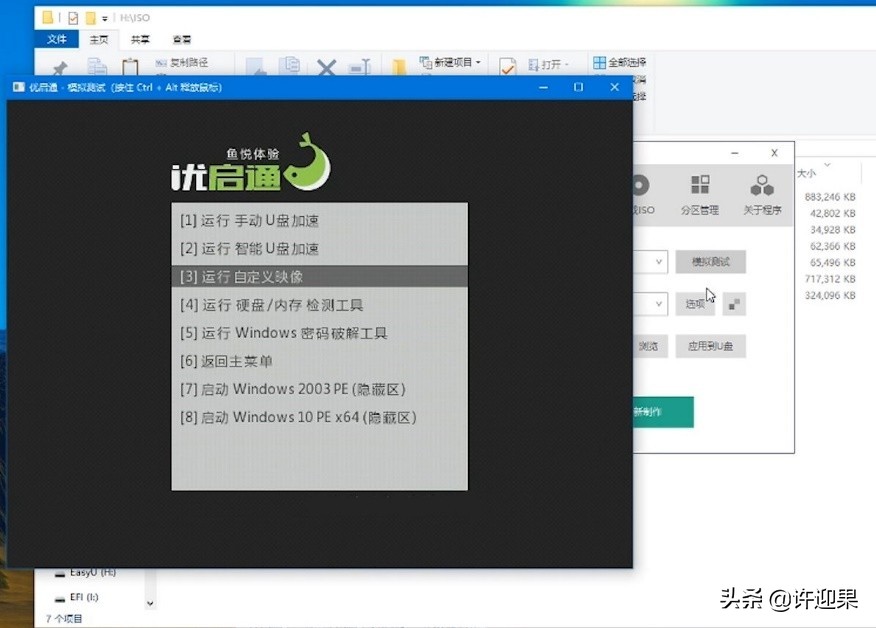Maximize the 优启通 模拟测试 window
The height and width of the screenshot is (628, 876).
click(578, 87)
